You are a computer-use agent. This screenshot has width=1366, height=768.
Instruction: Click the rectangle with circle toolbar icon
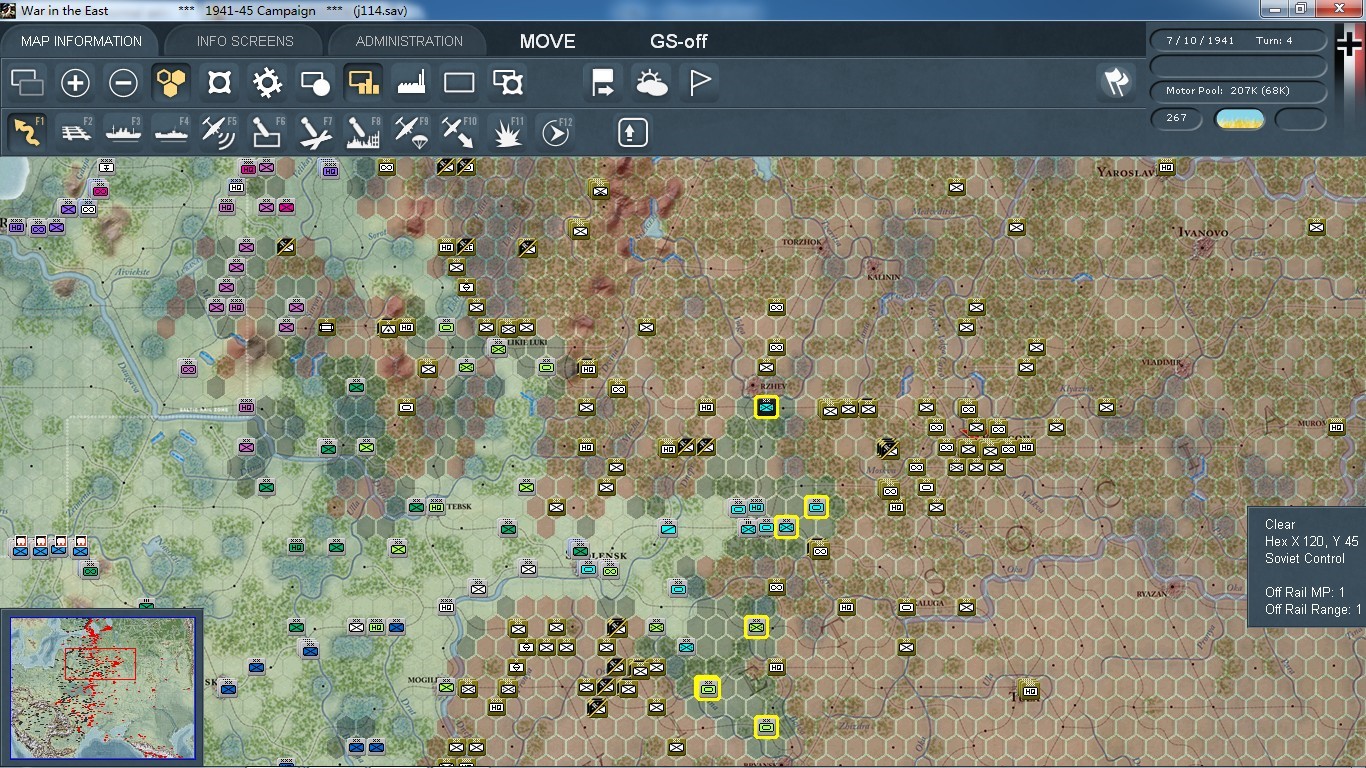click(x=315, y=83)
